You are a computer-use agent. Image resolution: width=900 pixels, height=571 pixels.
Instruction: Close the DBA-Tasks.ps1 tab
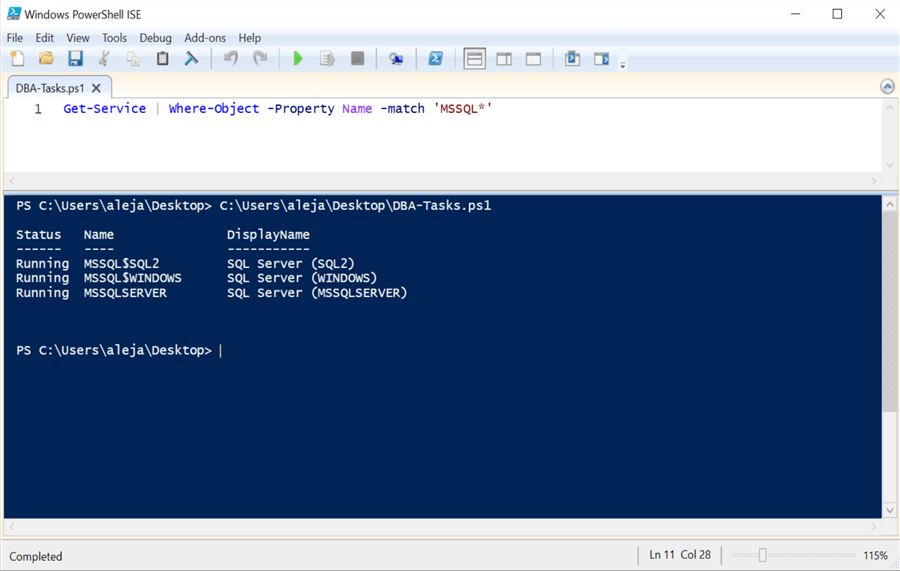96,88
